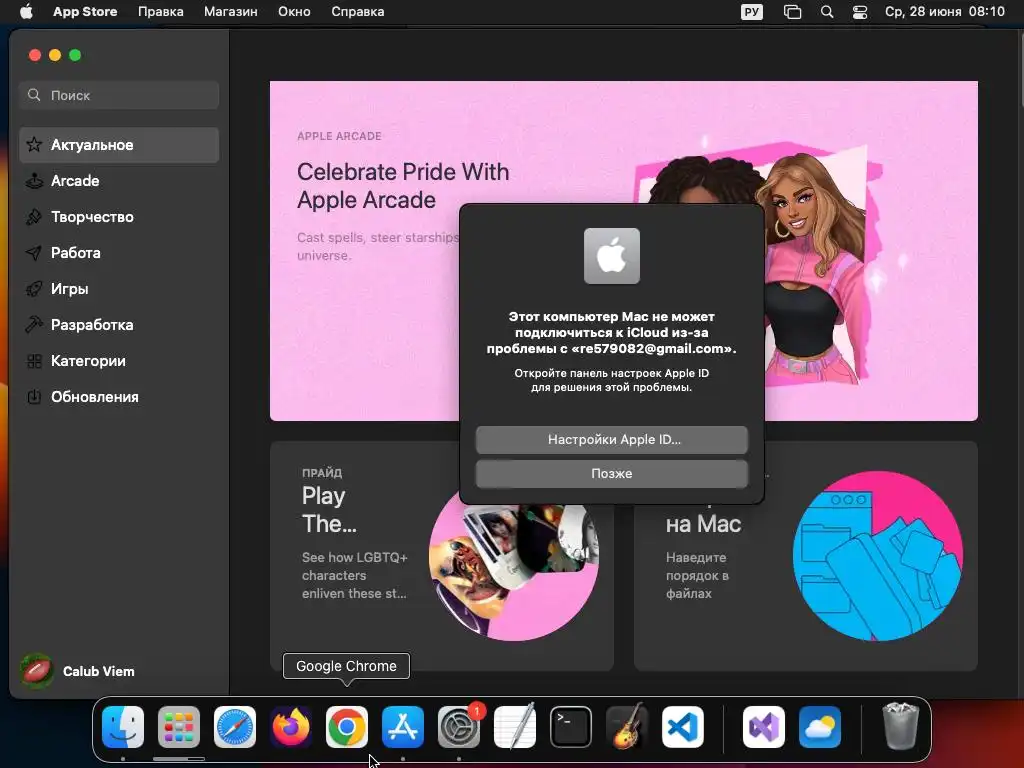Open the Arcade sidebar section
1024x768 pixels.
[x=119, y=181]
